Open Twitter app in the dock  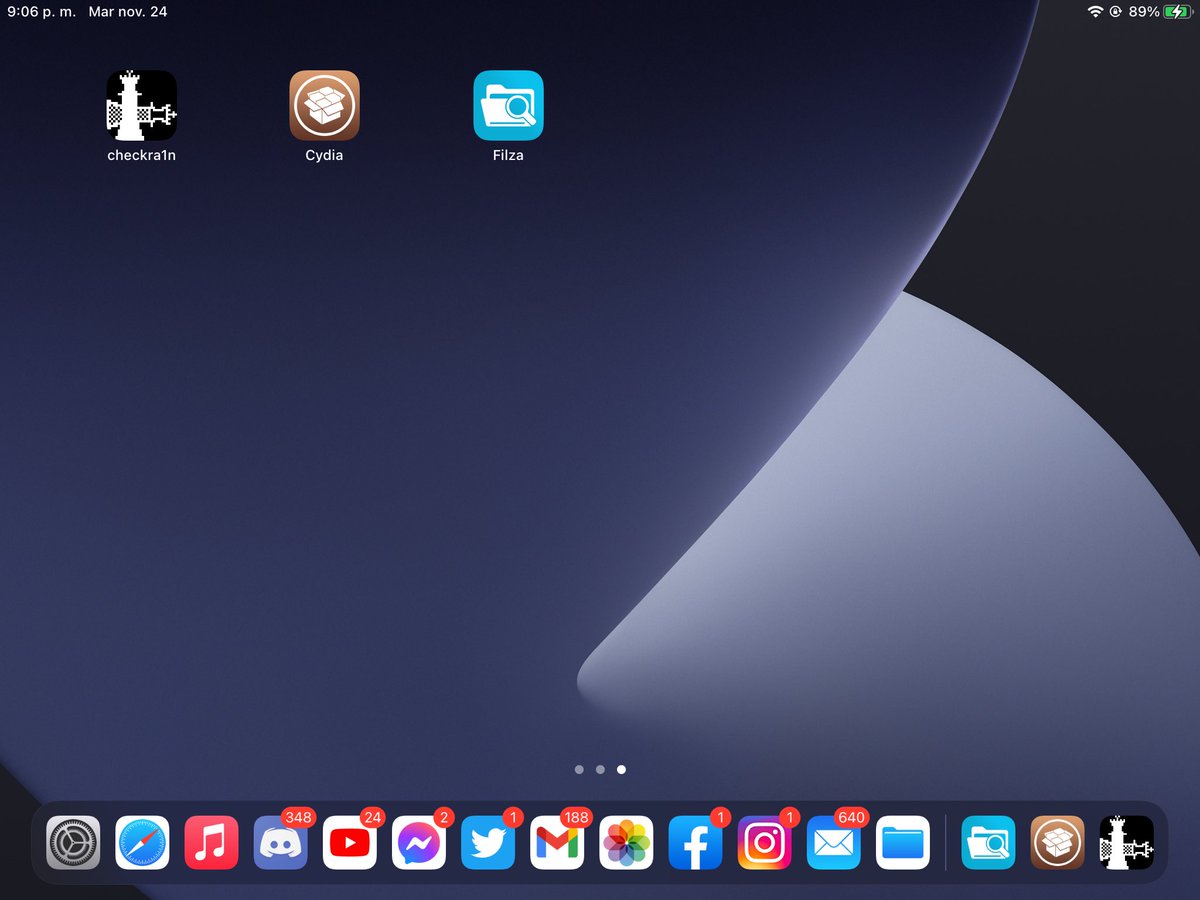pos(487,843)
